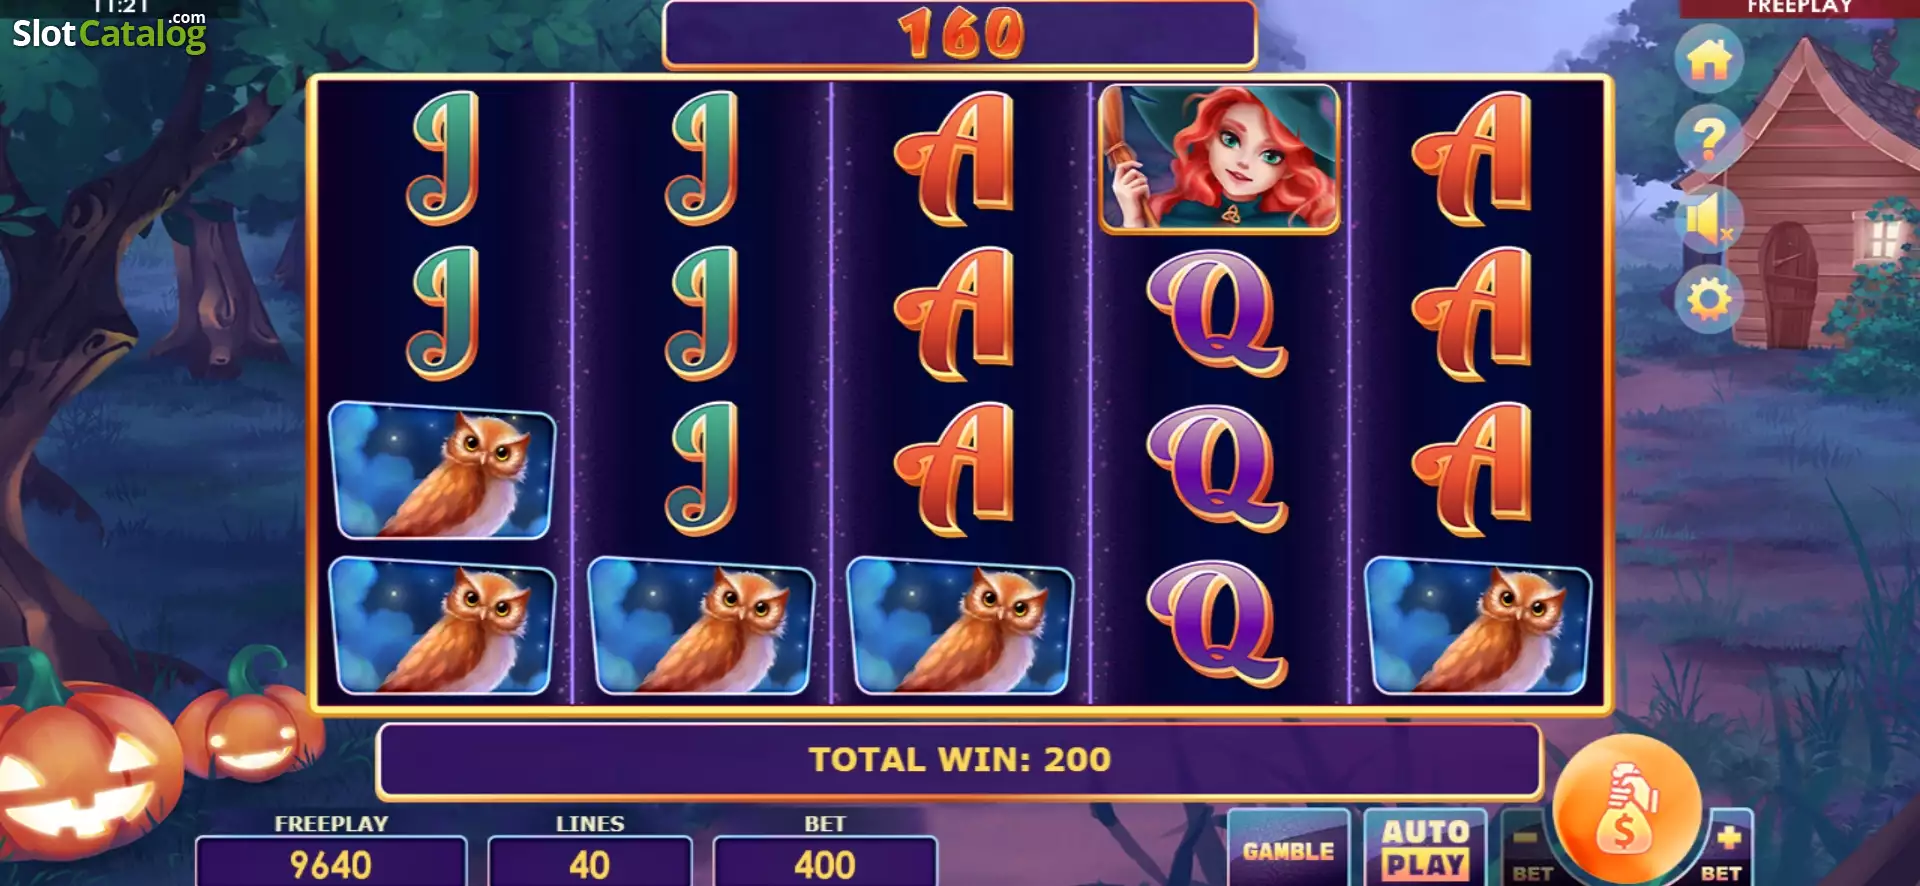Viewport: 1920px width, 886px height.
Task: Click the BET value field showing 400
Action: point(825,863)
